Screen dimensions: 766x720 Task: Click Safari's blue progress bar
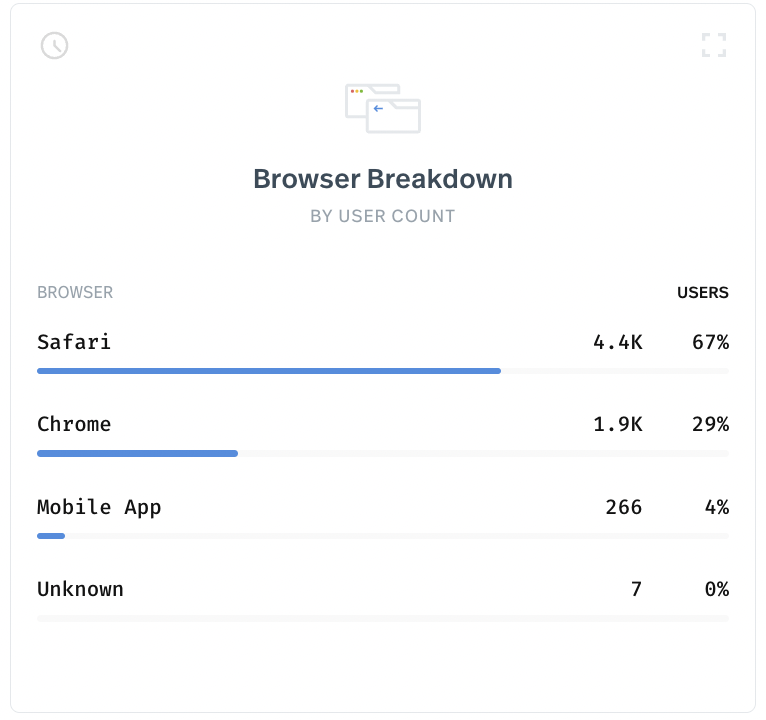click(x=269, y=371)
